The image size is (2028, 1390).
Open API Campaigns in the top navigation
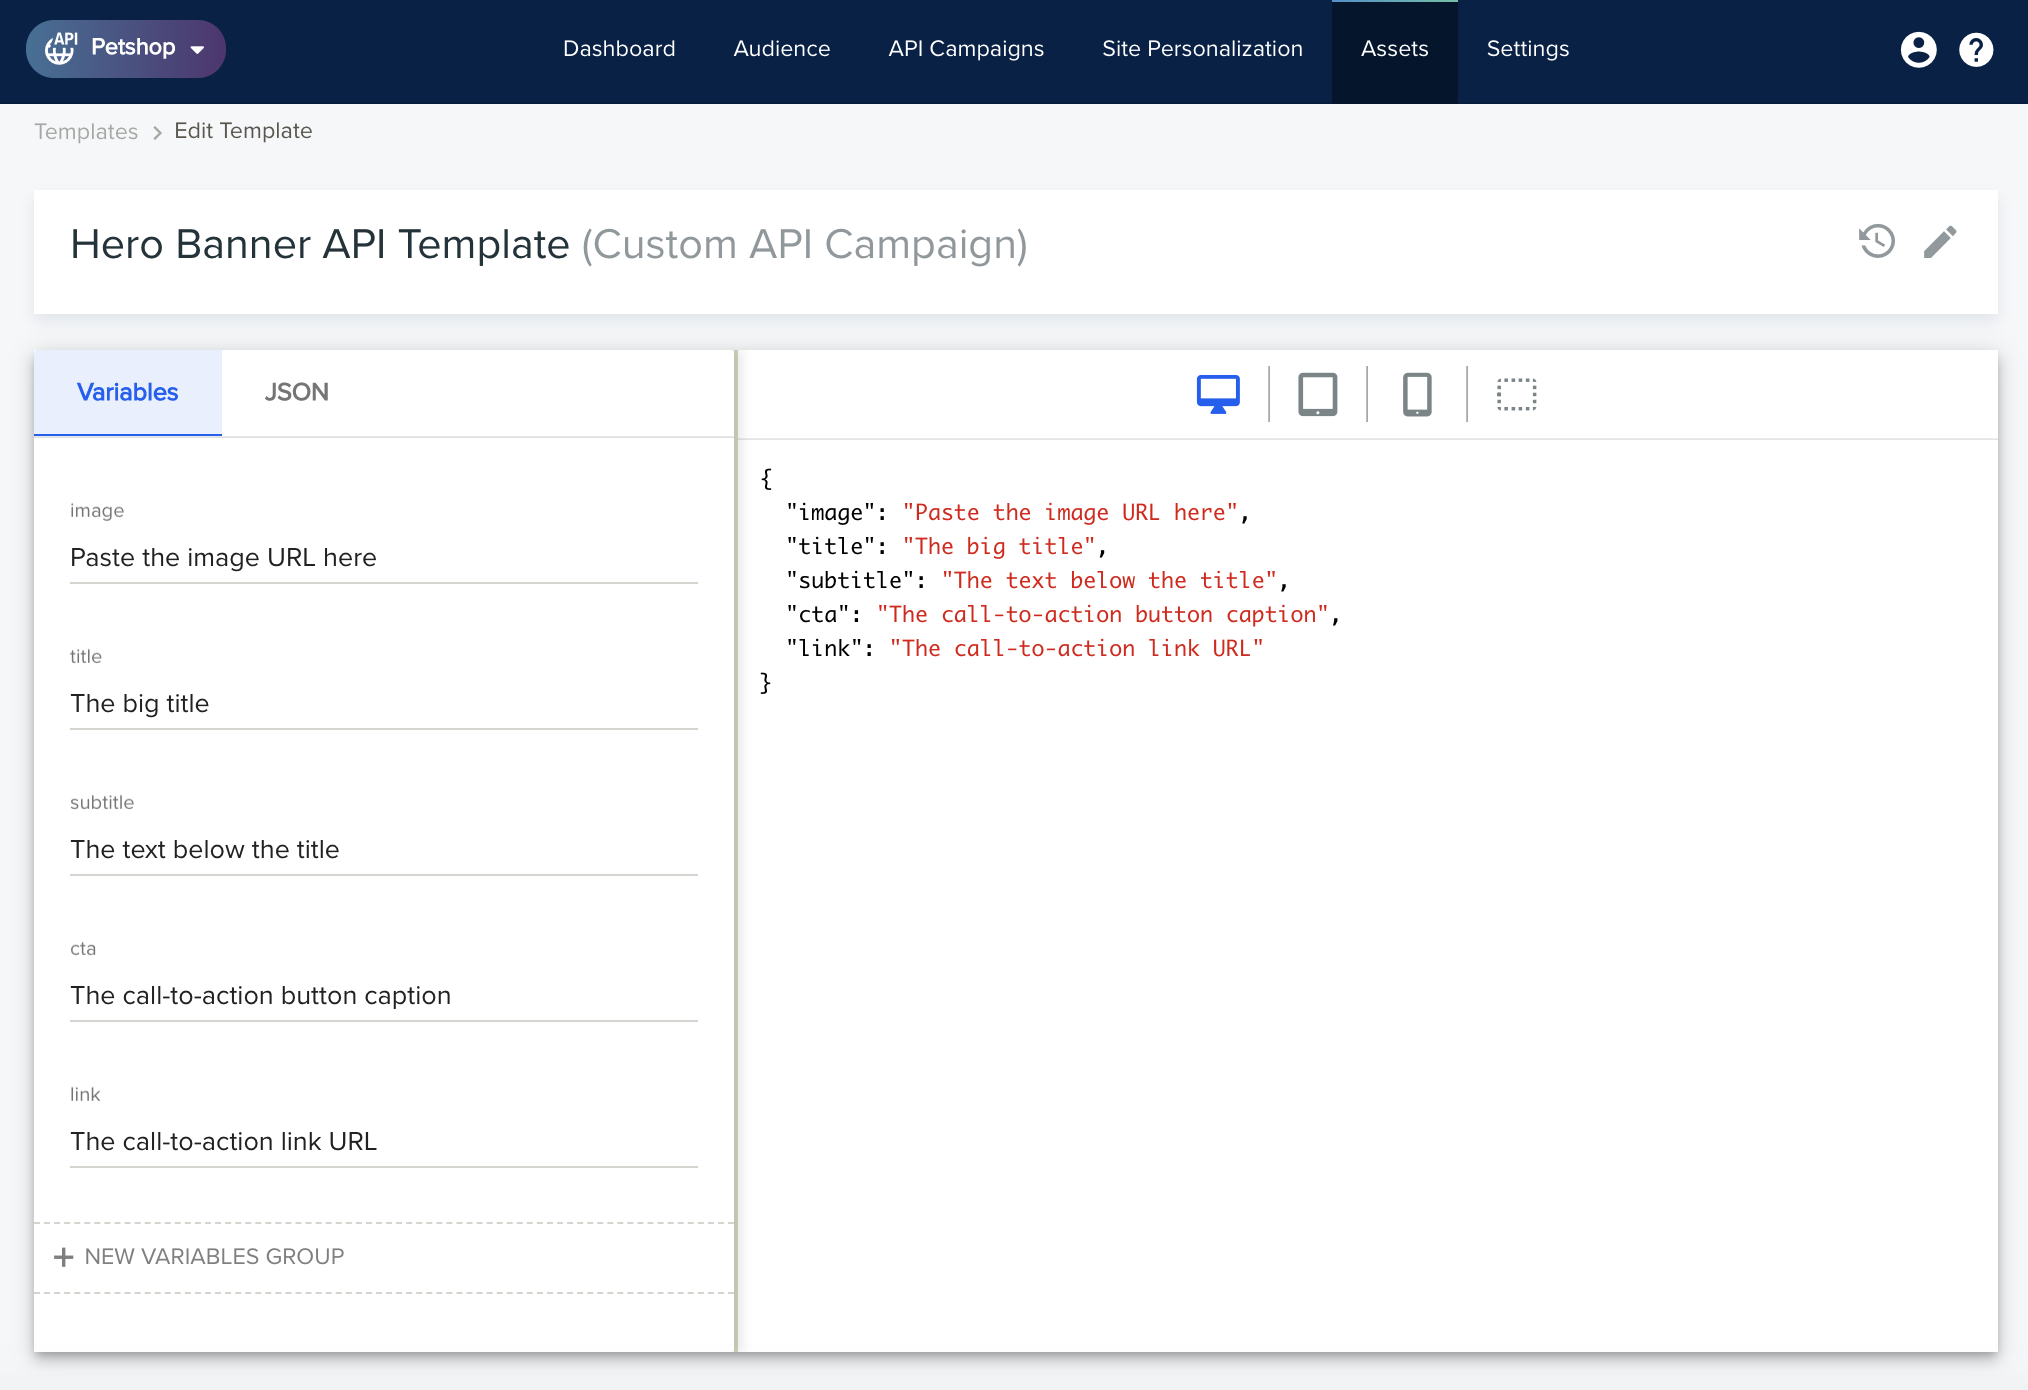pyautogui.click(x=966, y=49)
